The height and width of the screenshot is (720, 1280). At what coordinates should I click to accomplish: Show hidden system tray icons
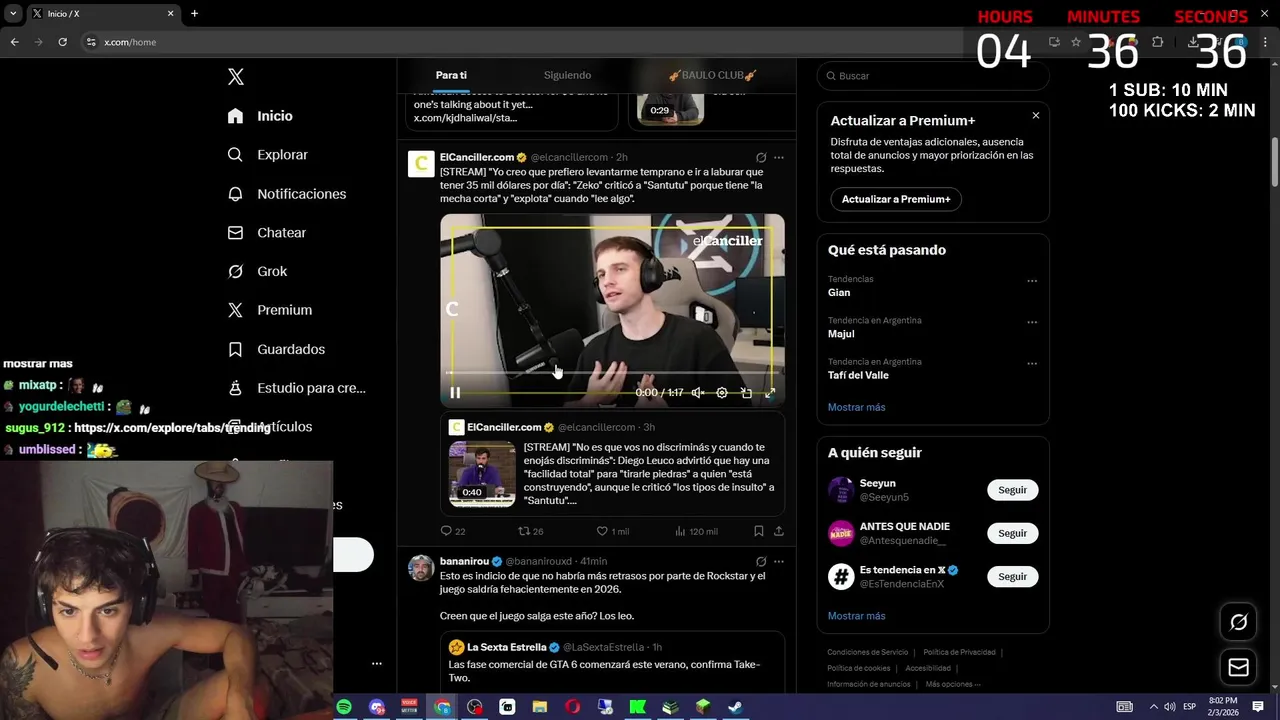point(1153,707)
